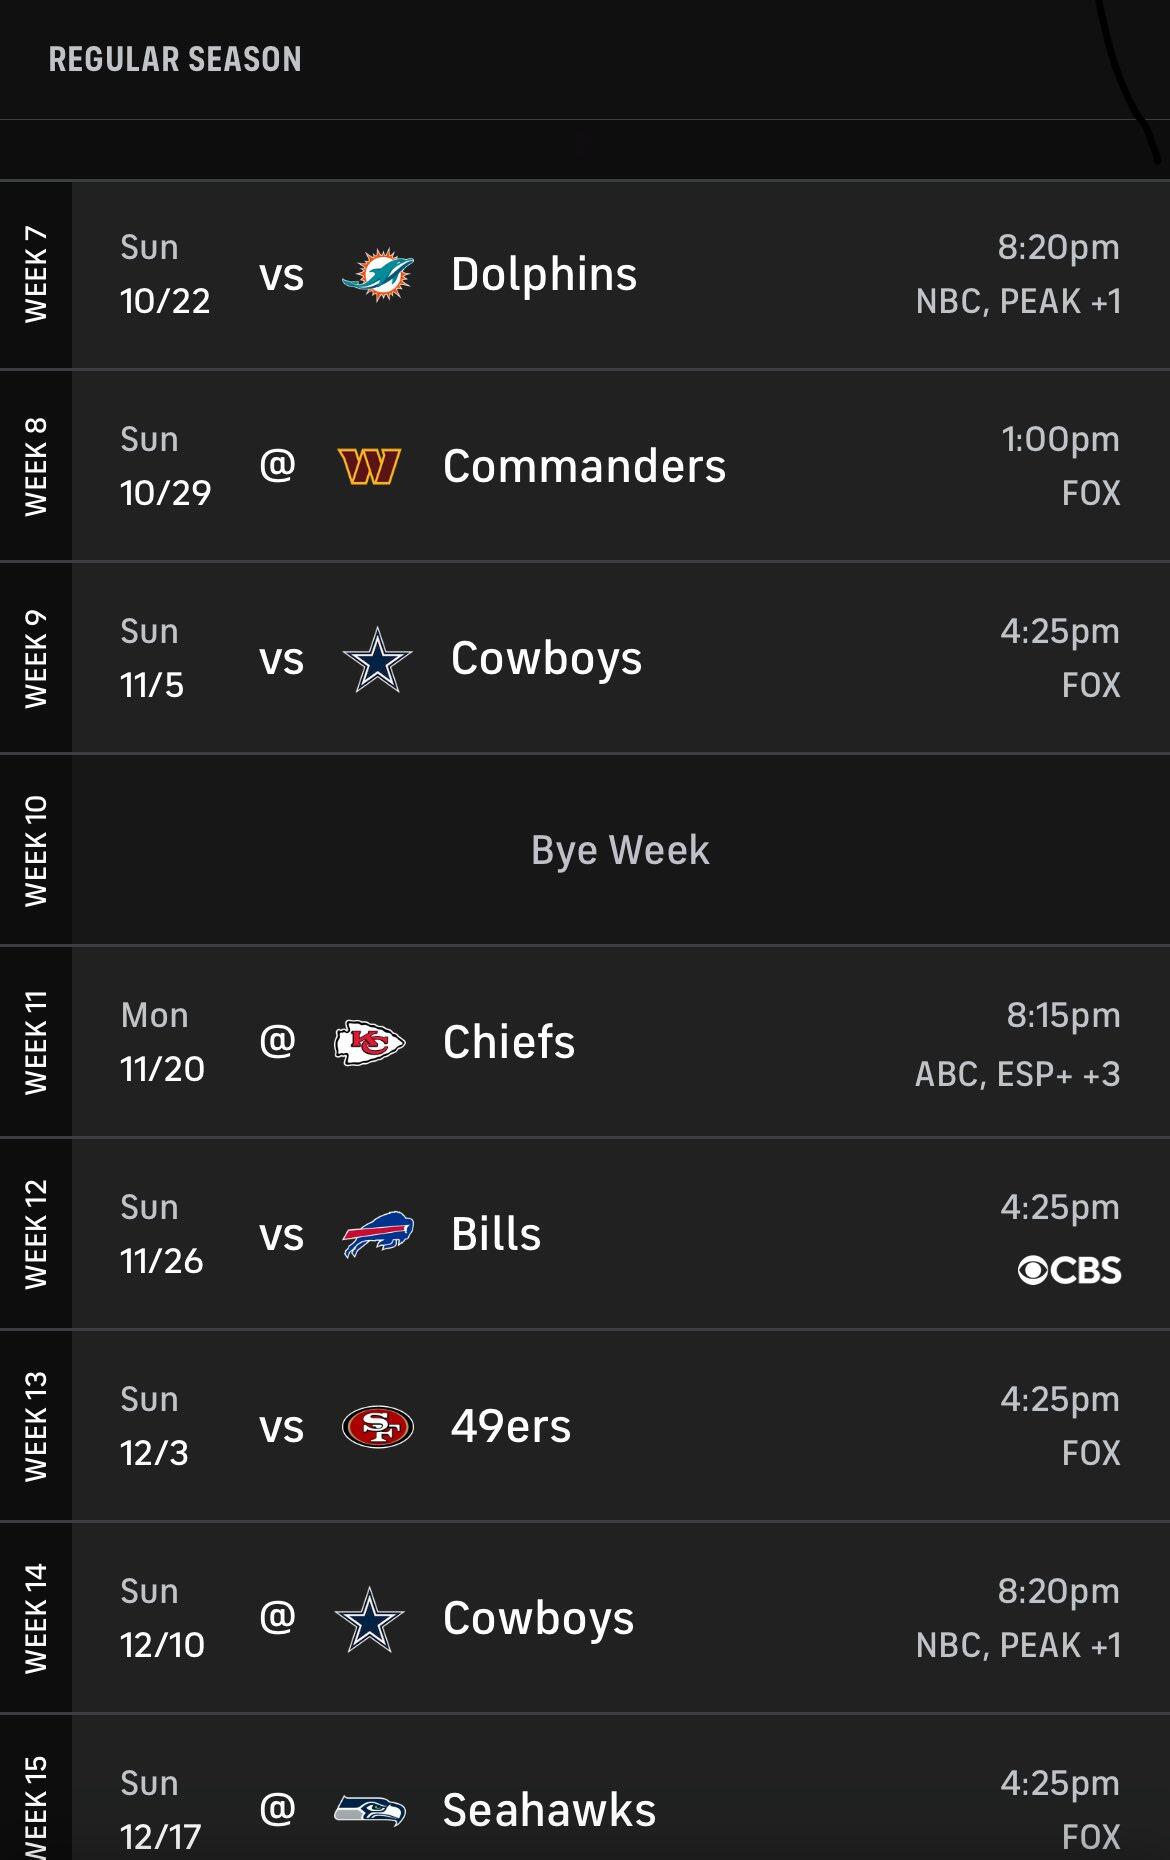
Task: Open the Commanders matchup name
Action: pyautogui.click(x=584, y=467)
